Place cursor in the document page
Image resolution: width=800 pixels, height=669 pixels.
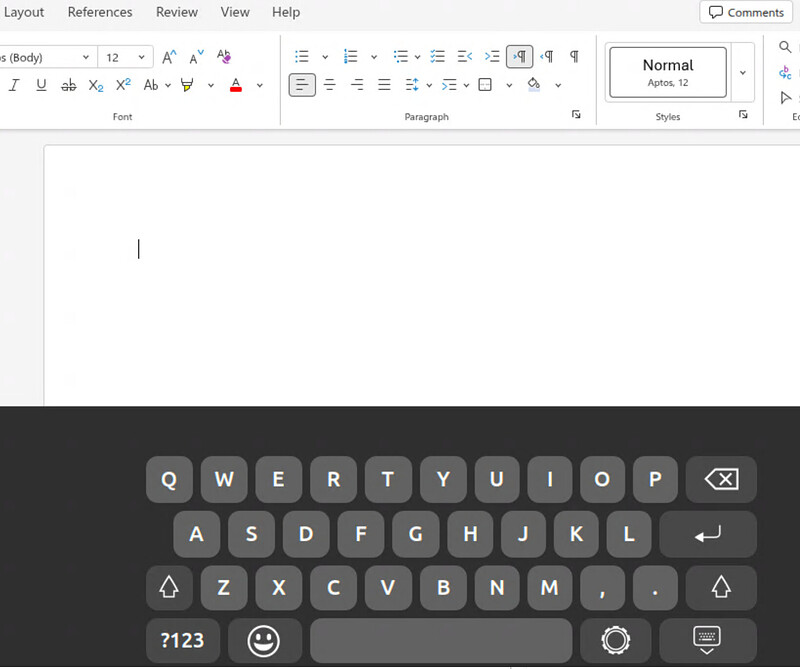tap(421, 276)
